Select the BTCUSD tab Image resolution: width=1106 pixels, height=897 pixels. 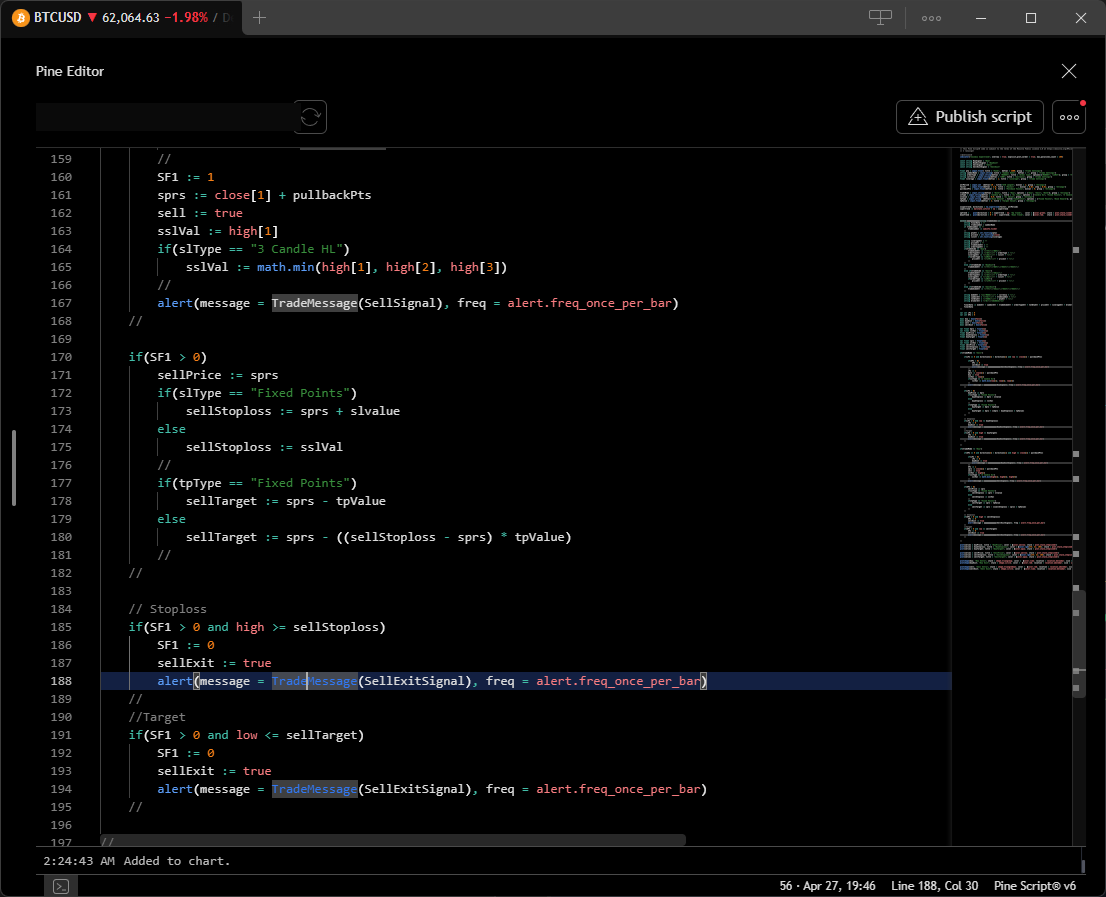point(121,18)
